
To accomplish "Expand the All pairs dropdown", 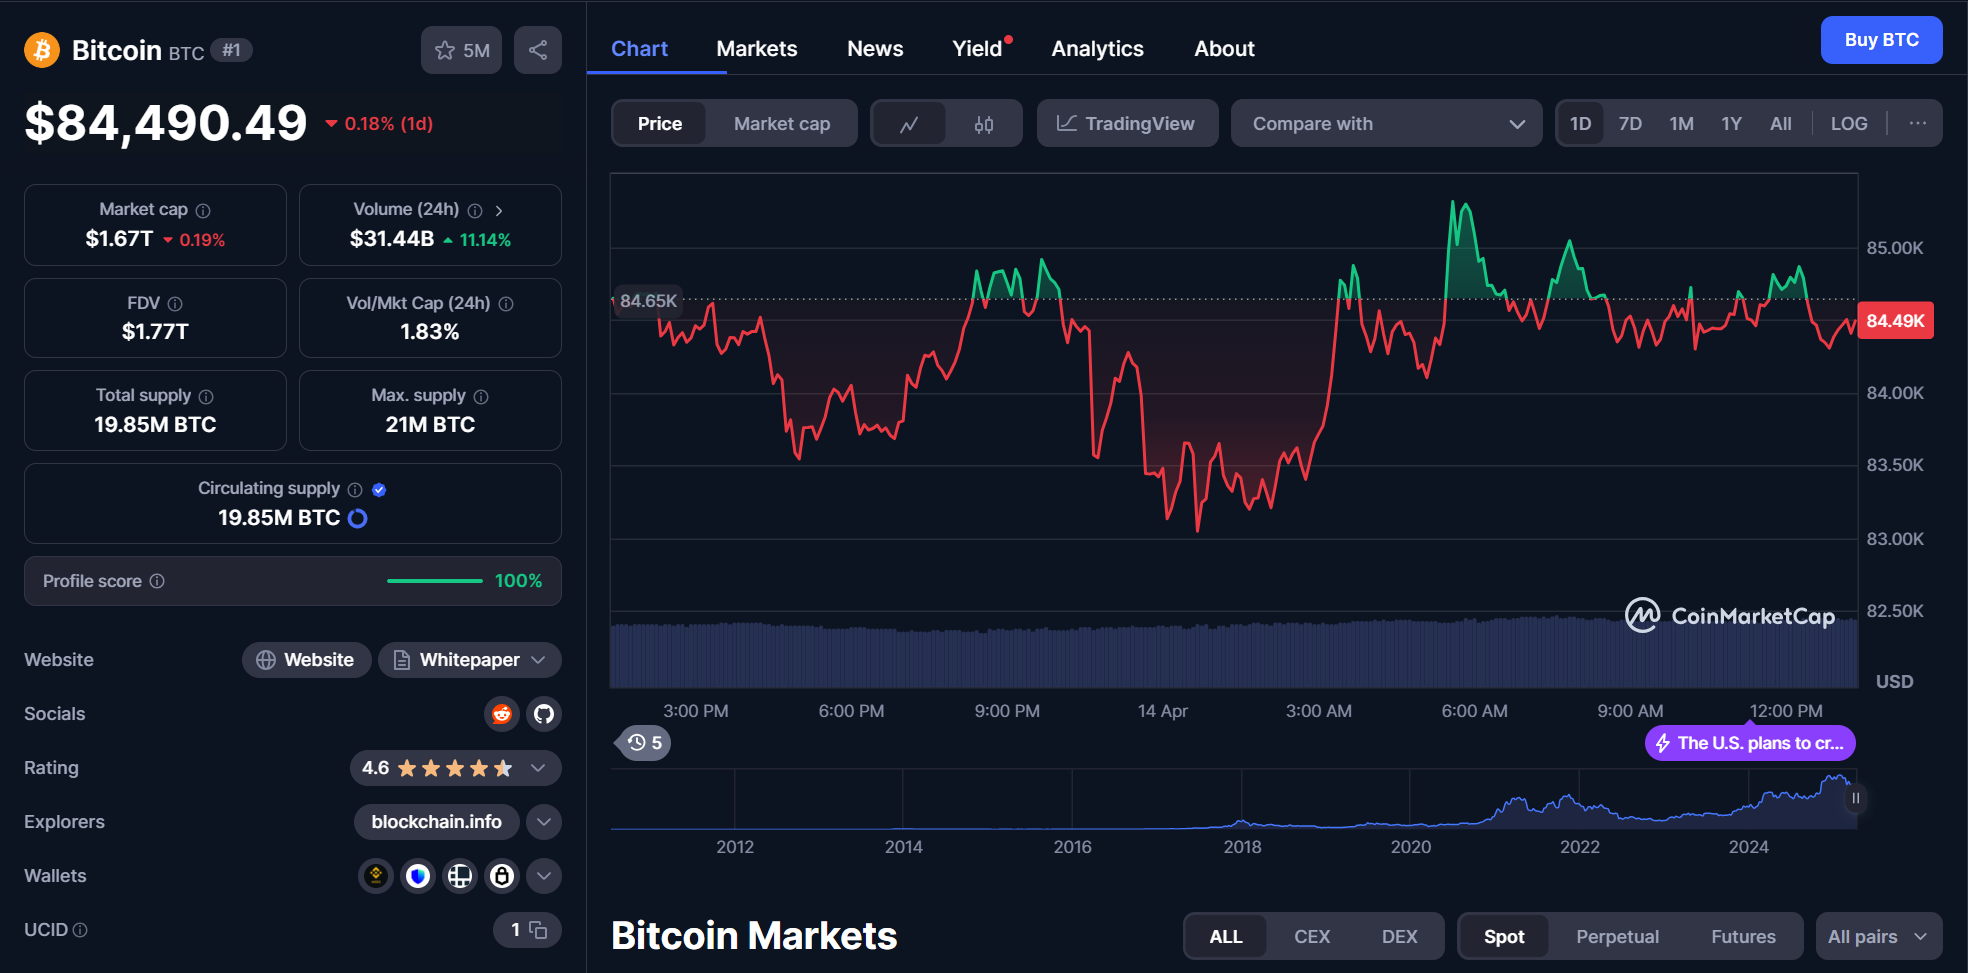I will pyautogui.click(x=1878, y=936).
